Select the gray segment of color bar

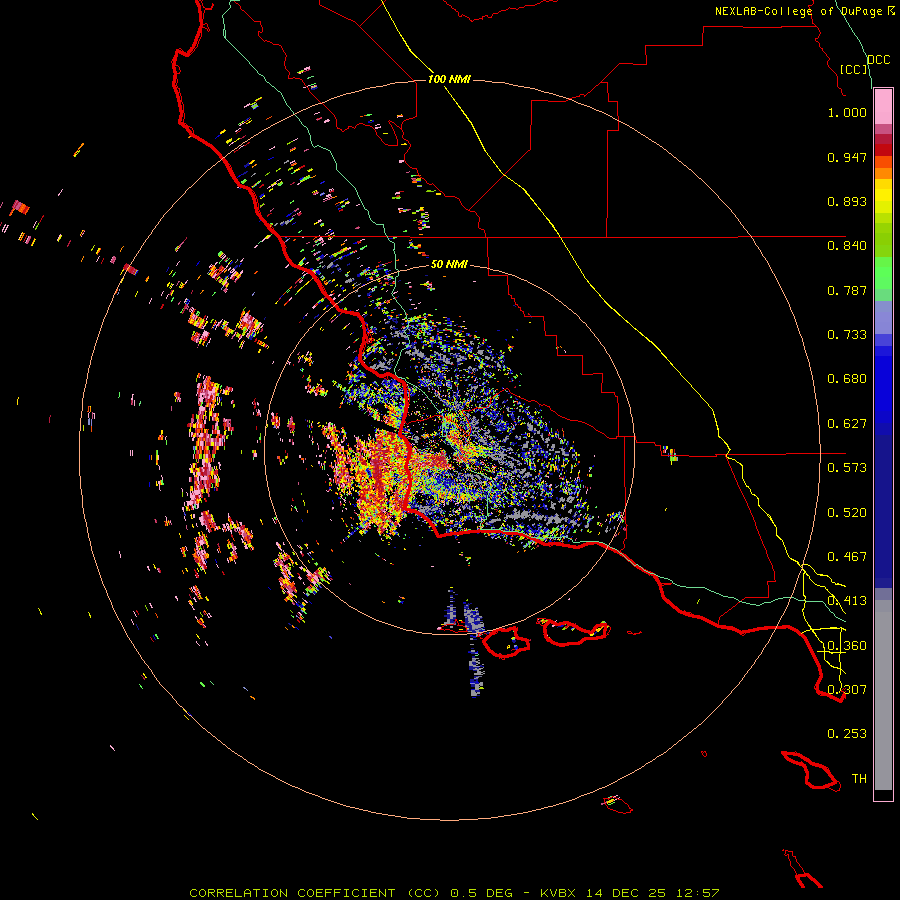(883, 695)
